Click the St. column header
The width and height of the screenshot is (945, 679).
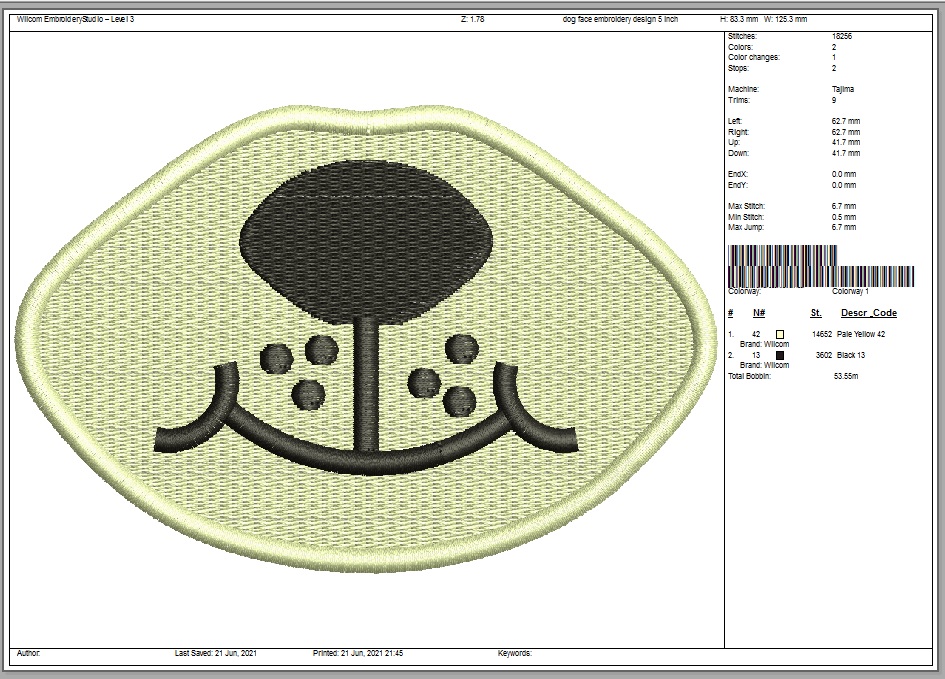[x=816, y=313]
